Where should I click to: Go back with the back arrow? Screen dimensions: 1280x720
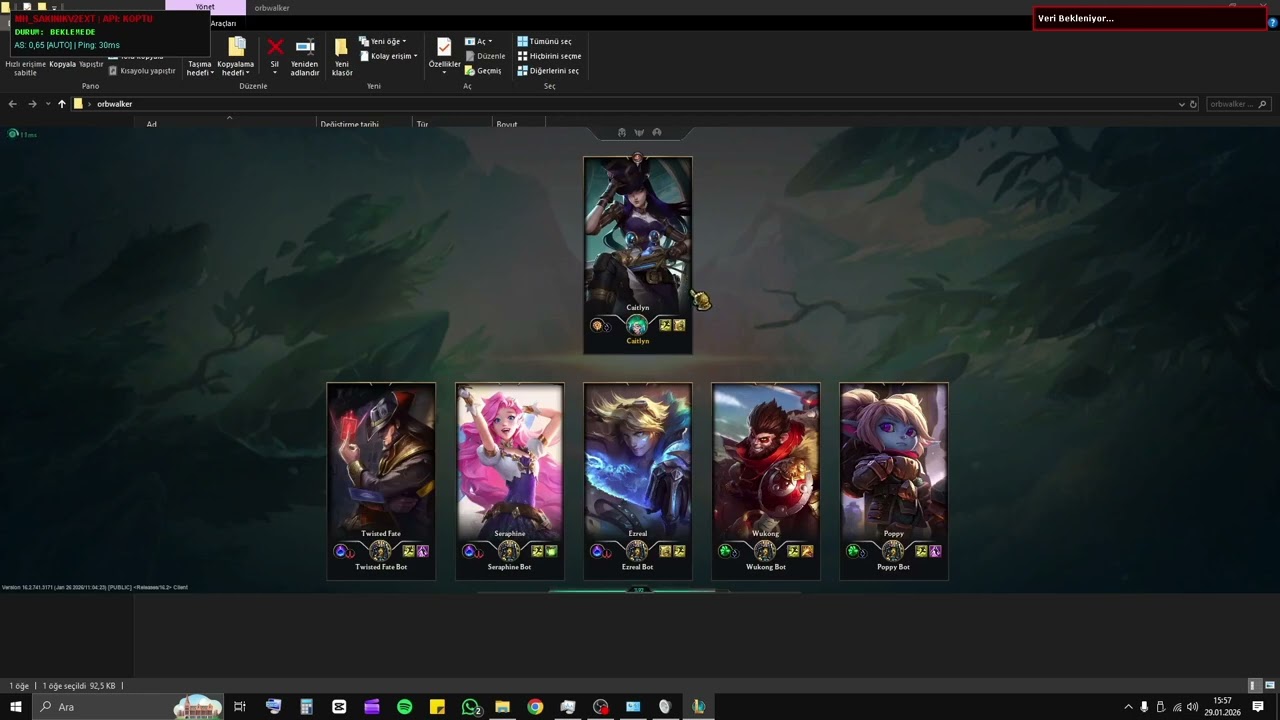12,104
